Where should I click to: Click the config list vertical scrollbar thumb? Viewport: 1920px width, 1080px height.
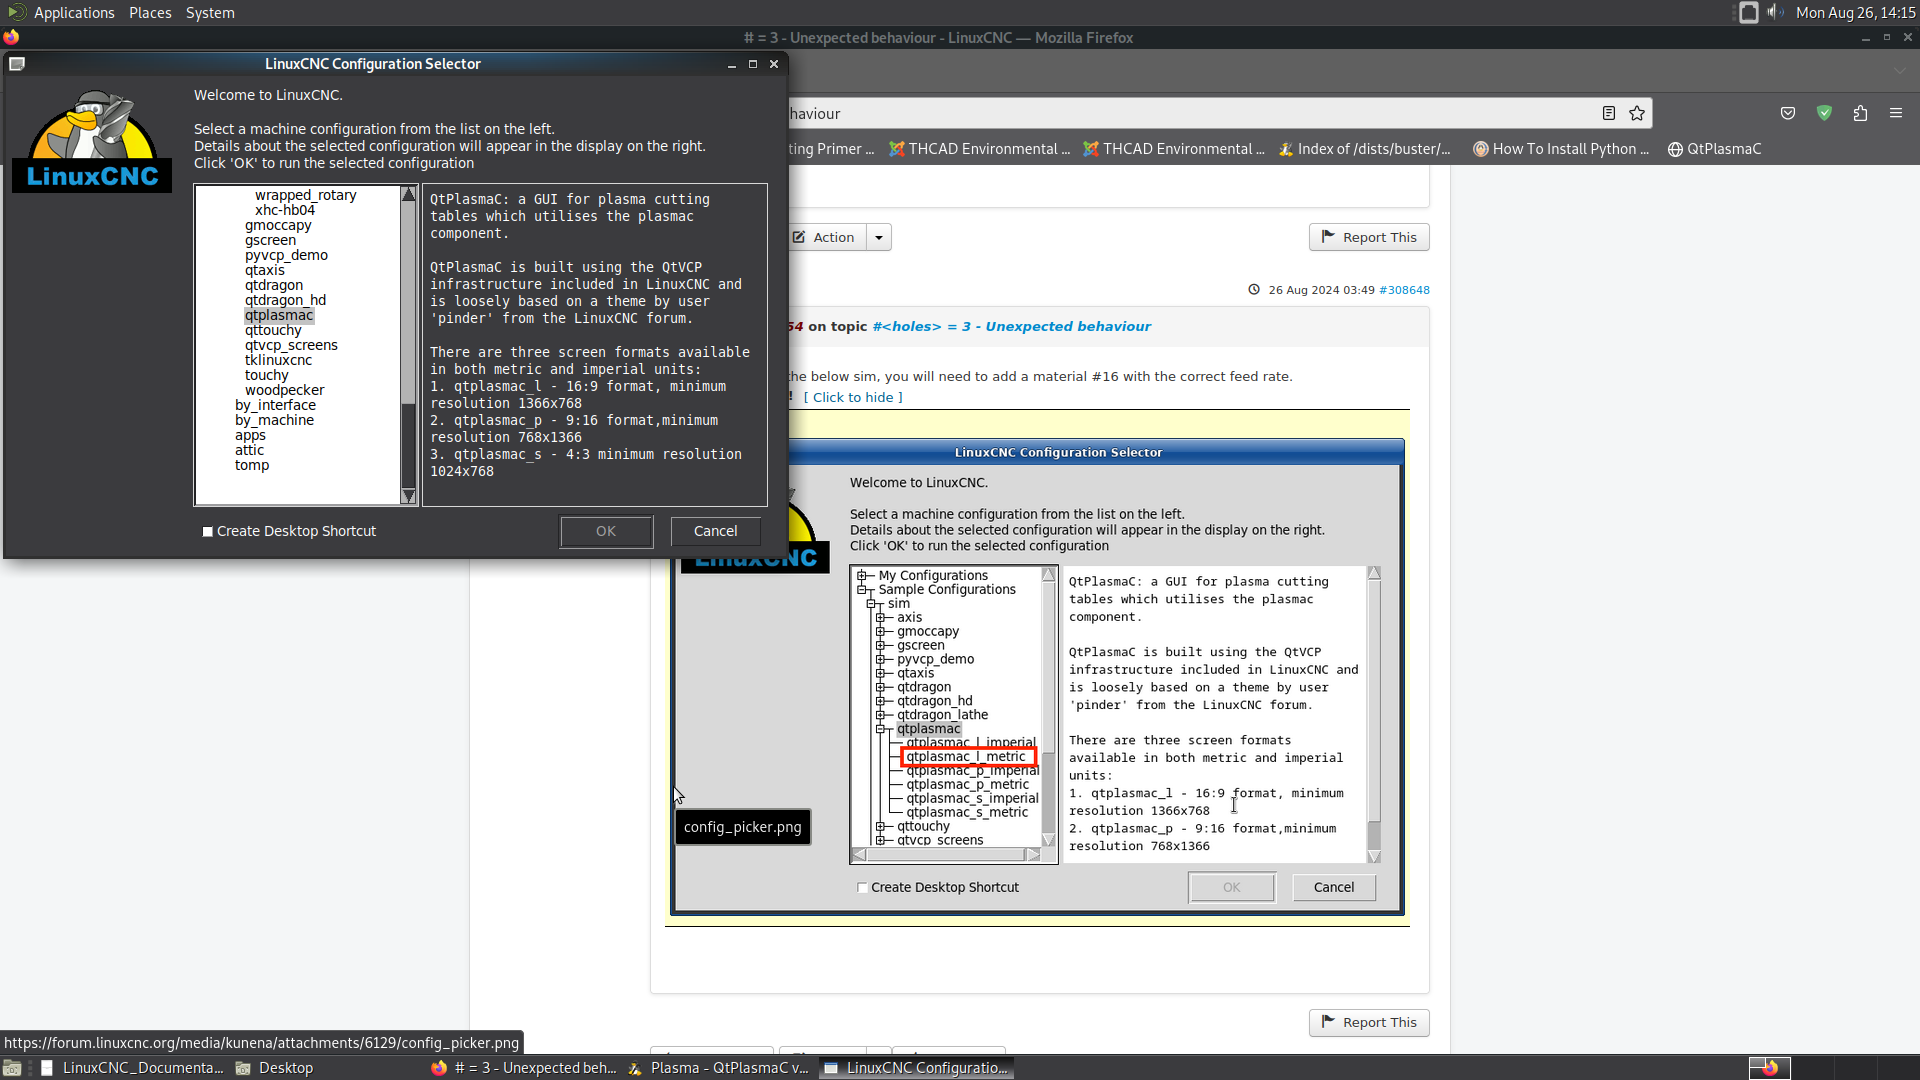tap(408, 444)
